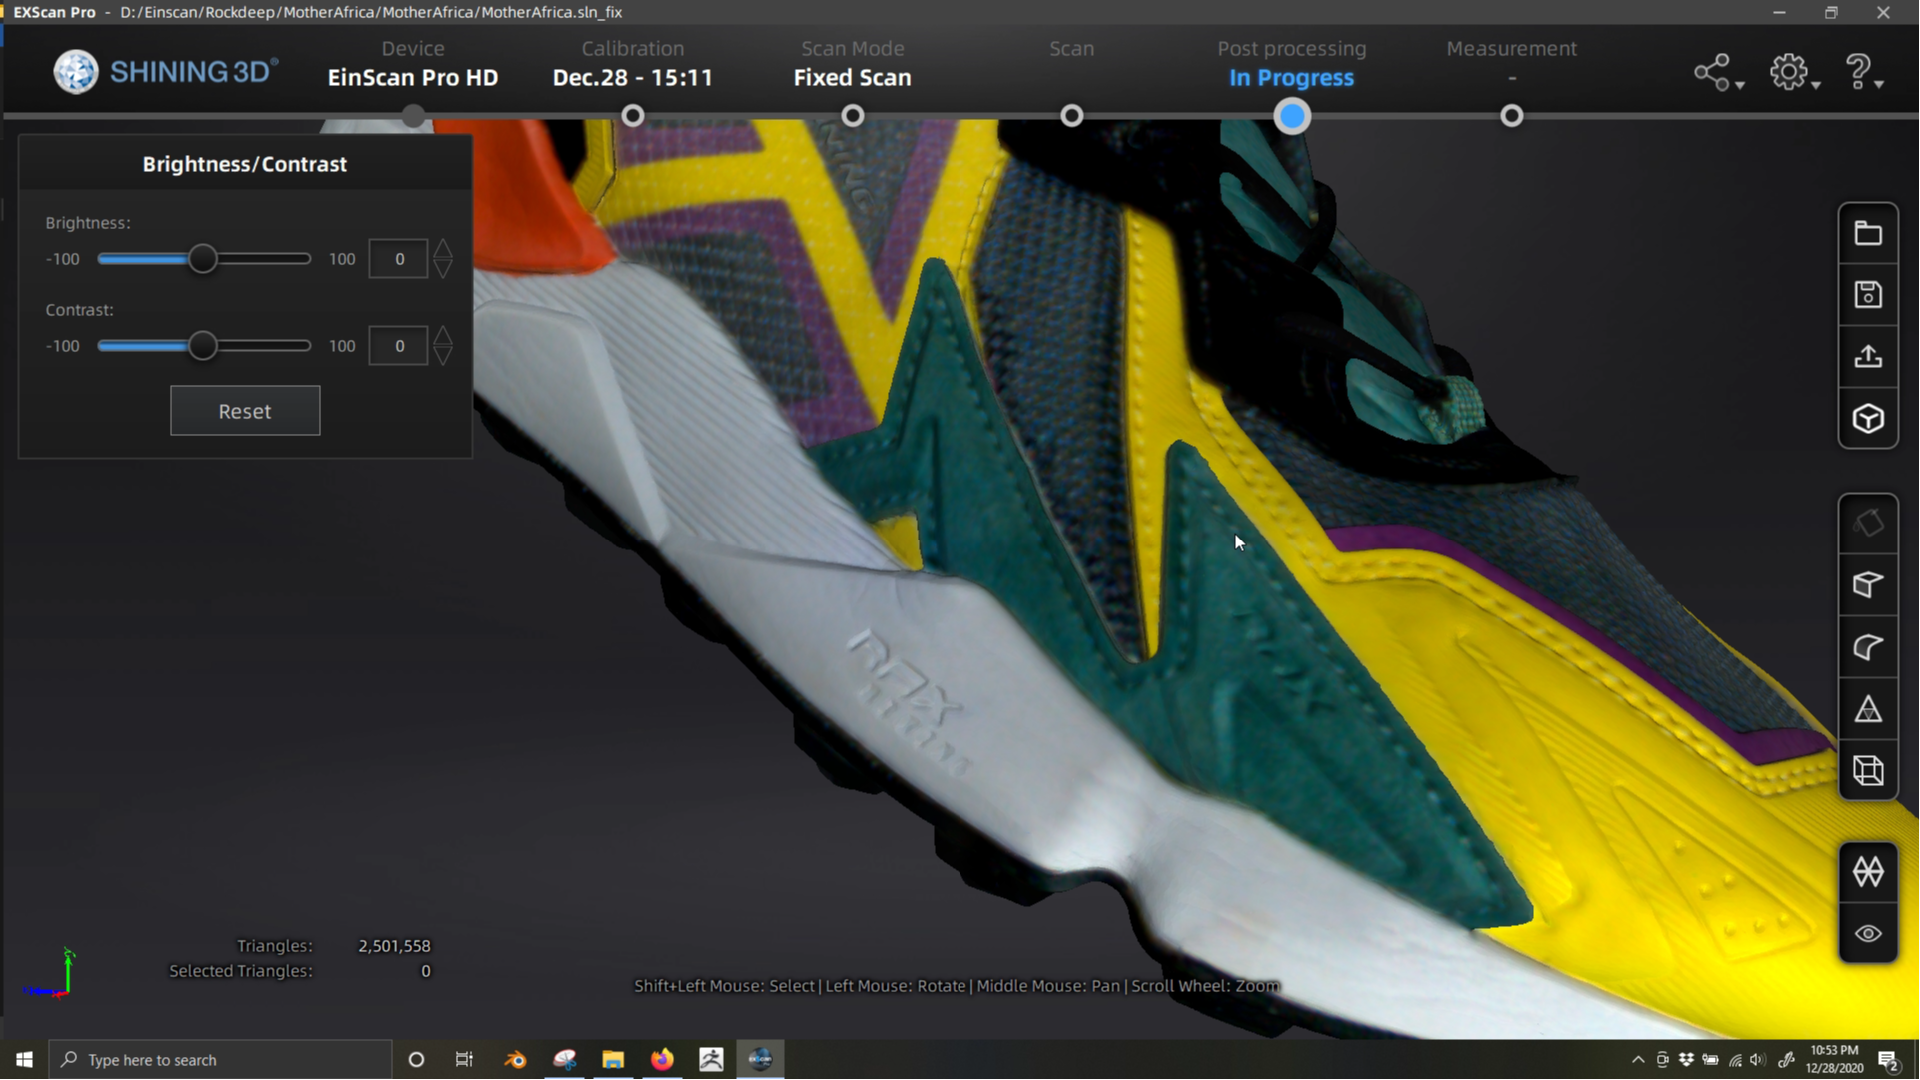
Task: Click the upload/share model icon
Action: [x=1868, y=357]
